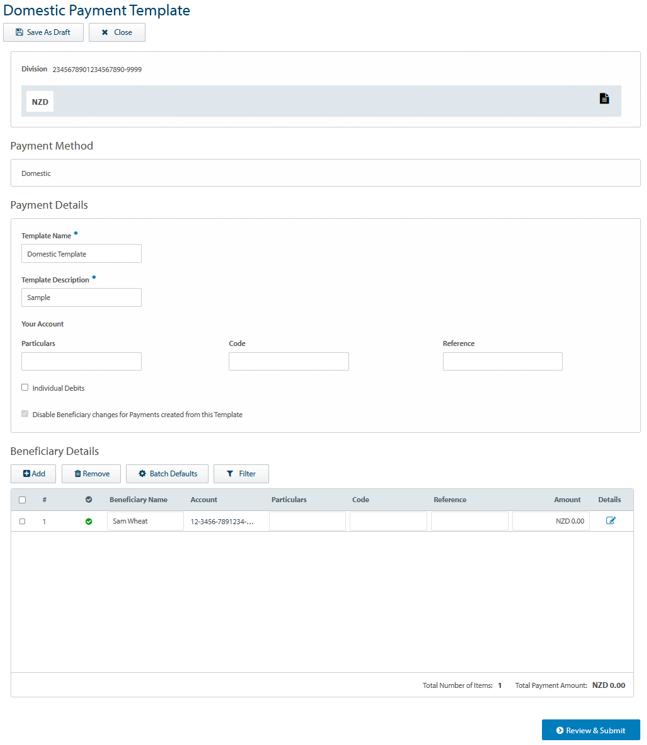Click Your Account Particulars field
Viewport: 647px width, 745px height.
[81, 361]
